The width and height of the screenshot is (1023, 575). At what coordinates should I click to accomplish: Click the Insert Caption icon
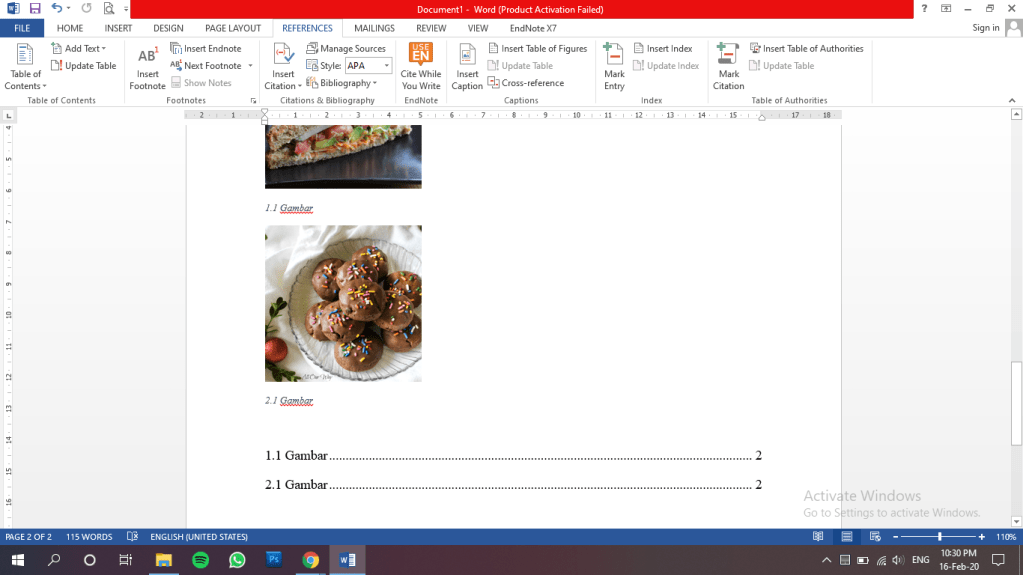[467, 58]
